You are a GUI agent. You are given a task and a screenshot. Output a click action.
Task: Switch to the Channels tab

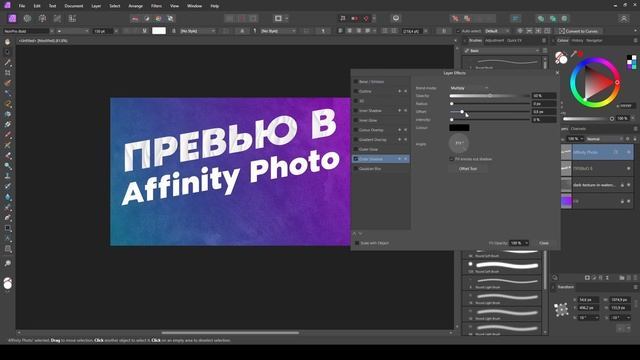click(578, 129)
